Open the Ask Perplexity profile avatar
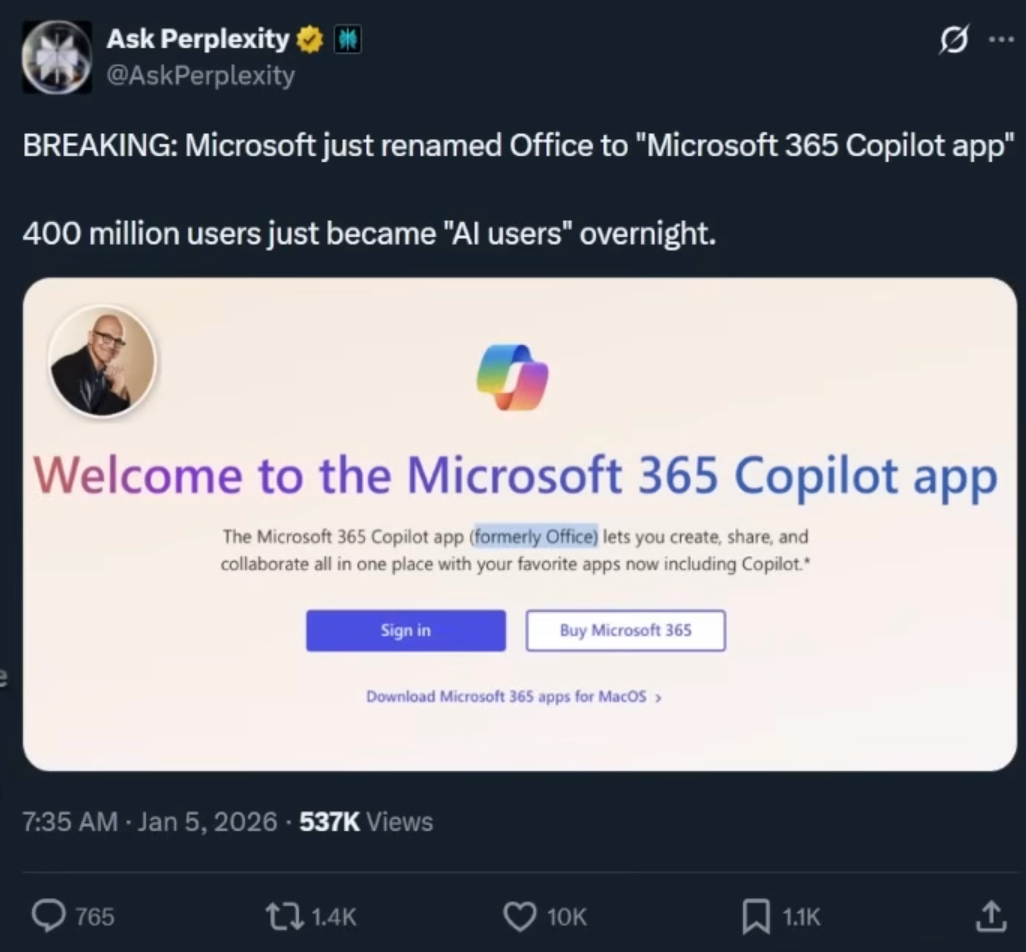Viewport: 1026px width, 952px height. (56, 57)
